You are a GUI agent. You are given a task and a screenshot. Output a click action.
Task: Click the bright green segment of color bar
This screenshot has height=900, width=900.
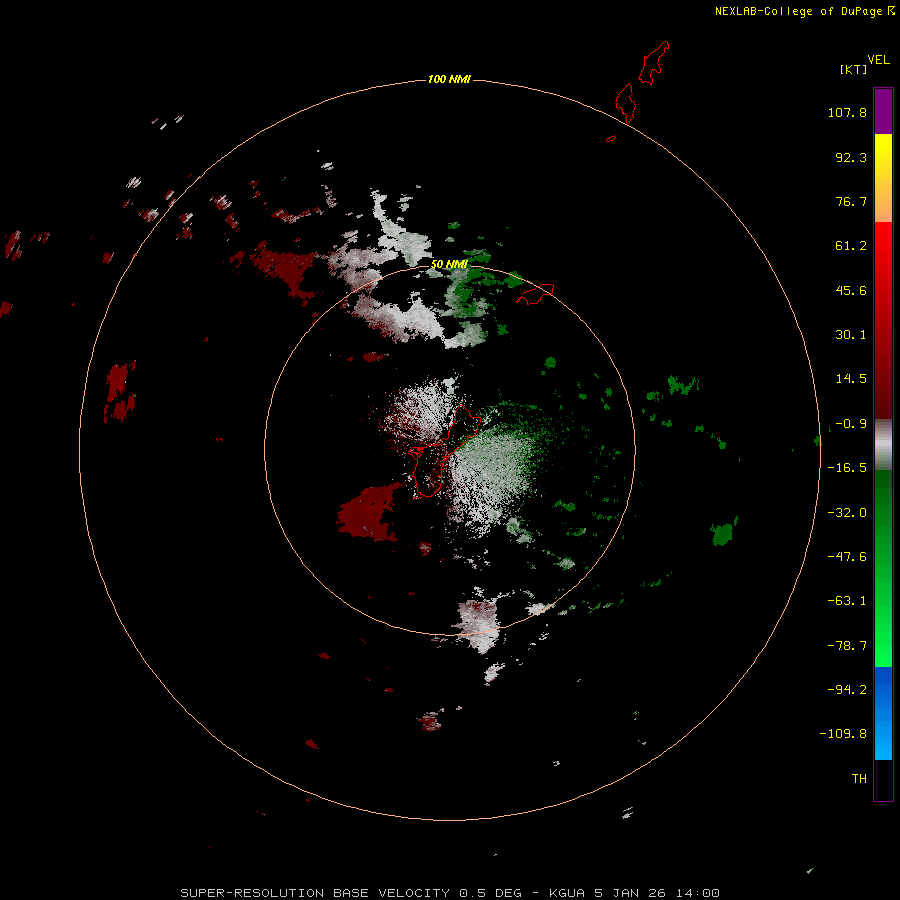pos(883,568)
